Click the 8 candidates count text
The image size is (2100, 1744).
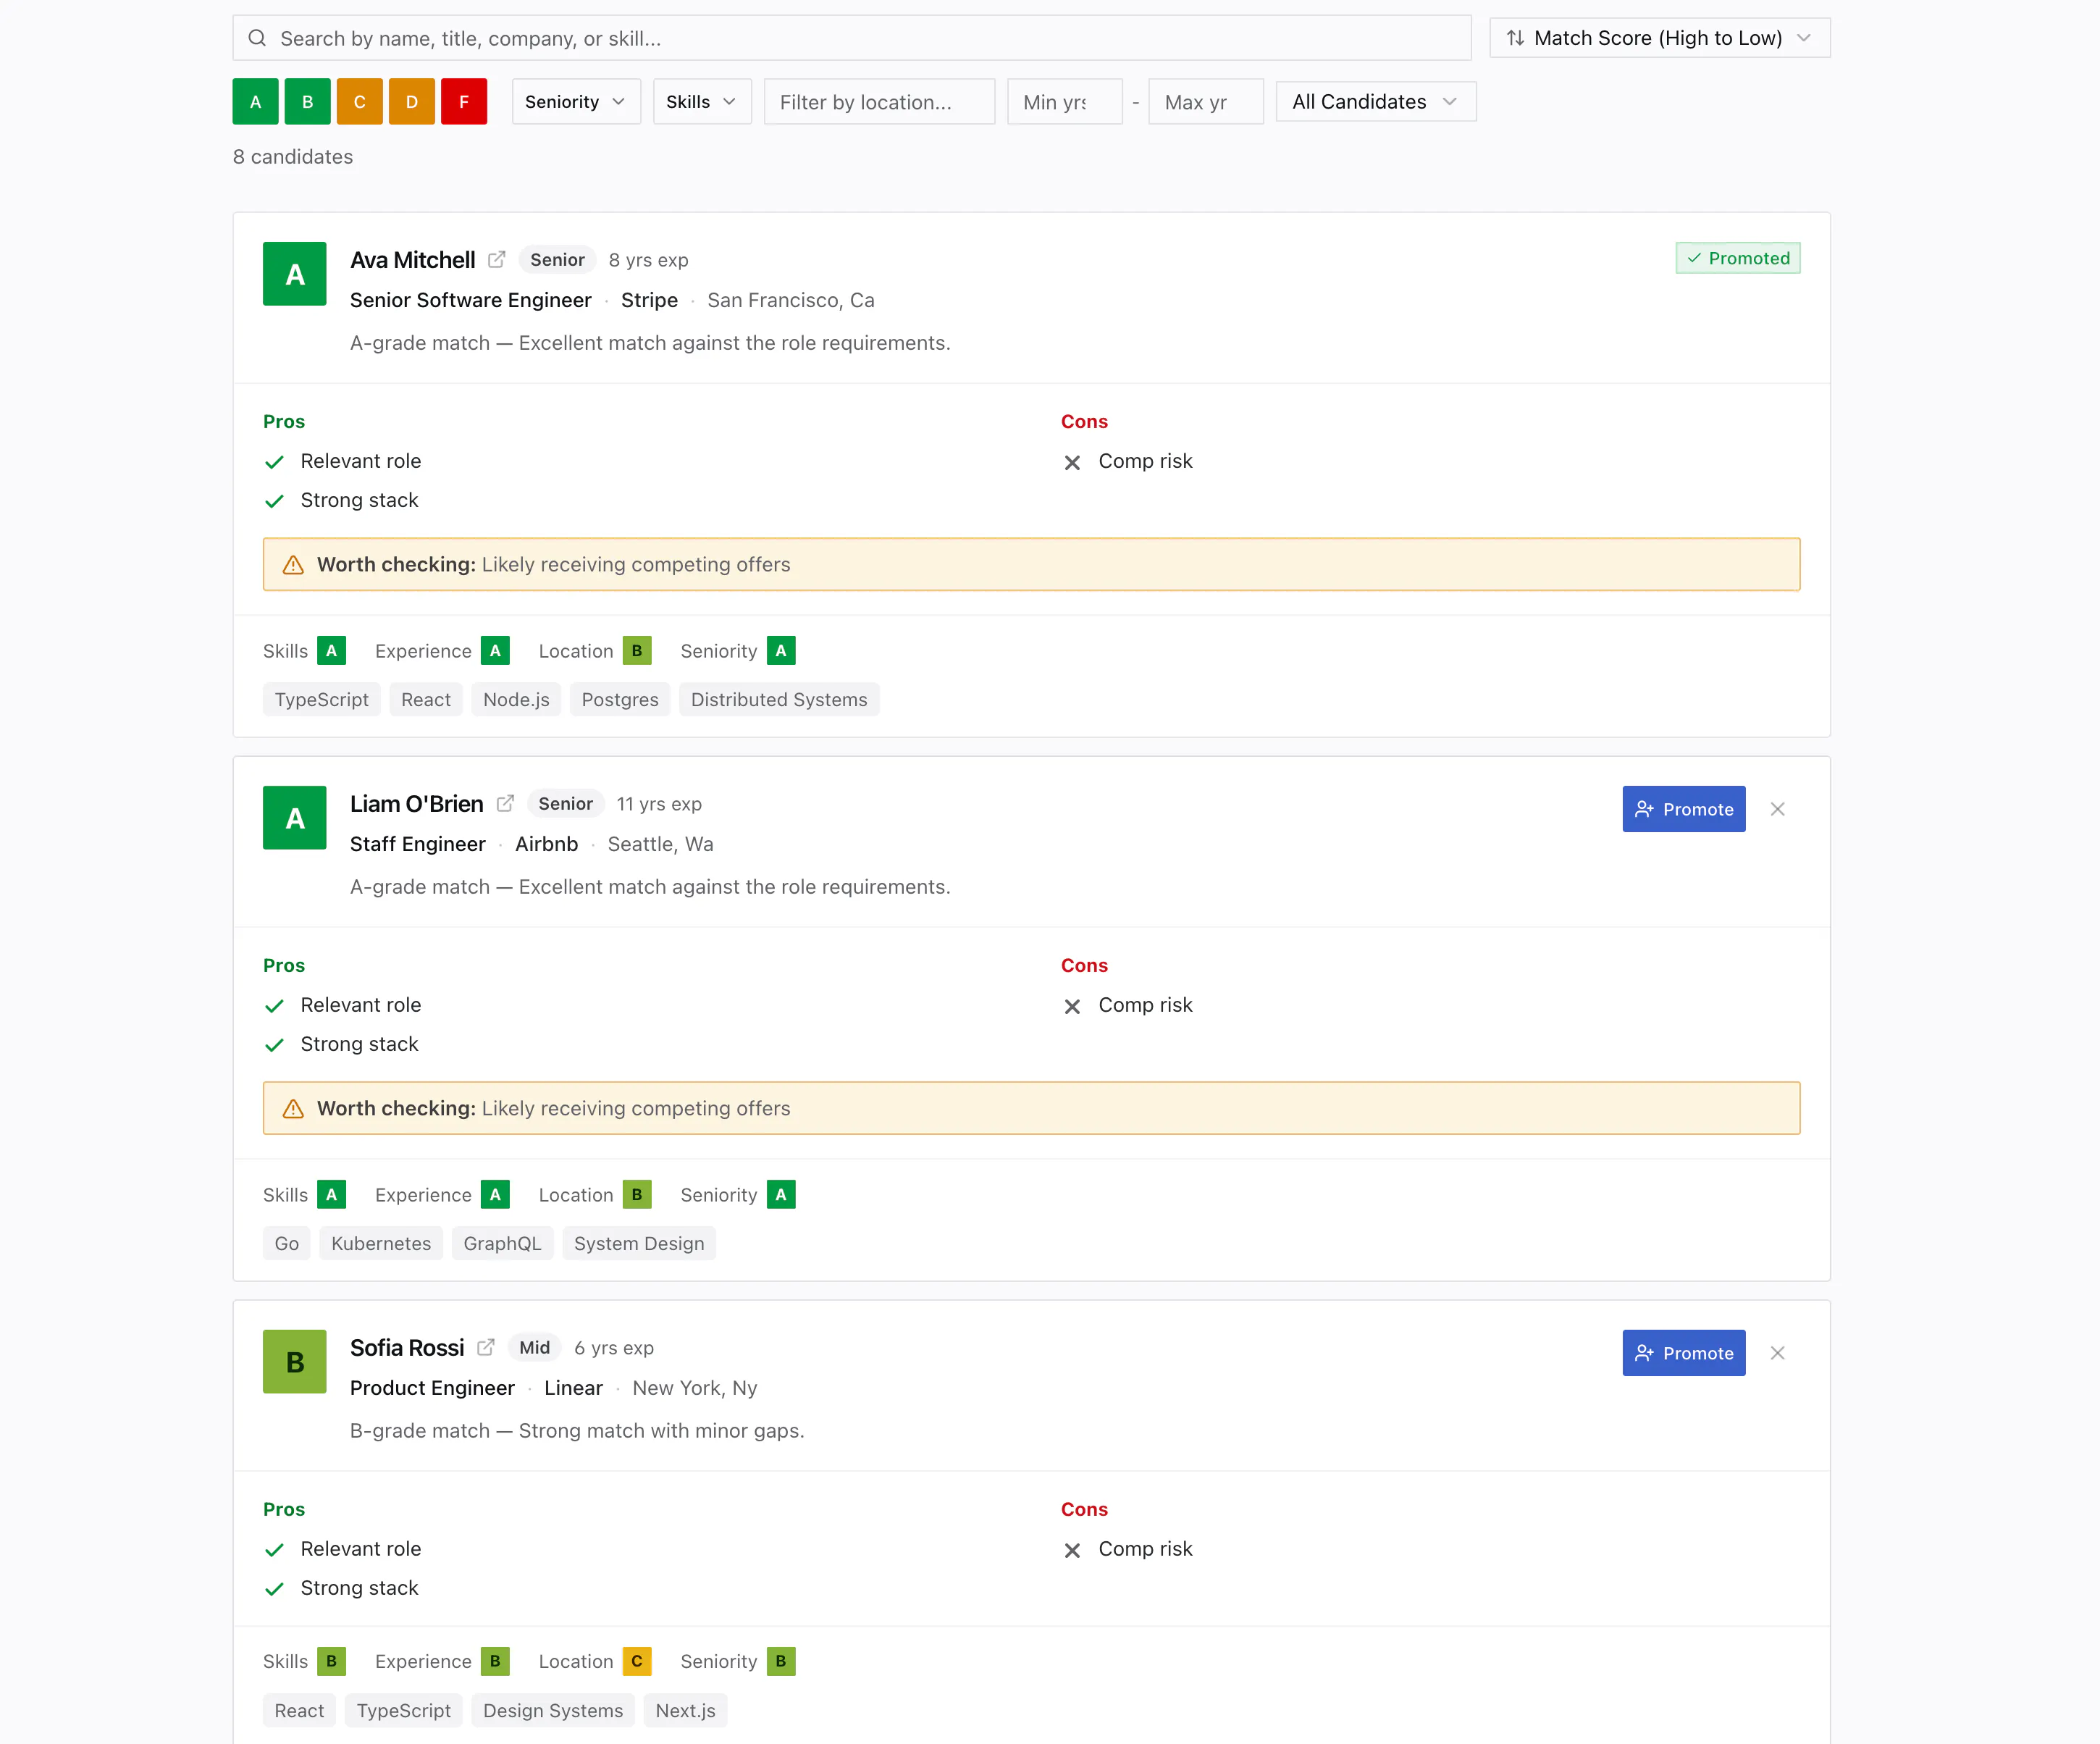(x=293, y=157)
